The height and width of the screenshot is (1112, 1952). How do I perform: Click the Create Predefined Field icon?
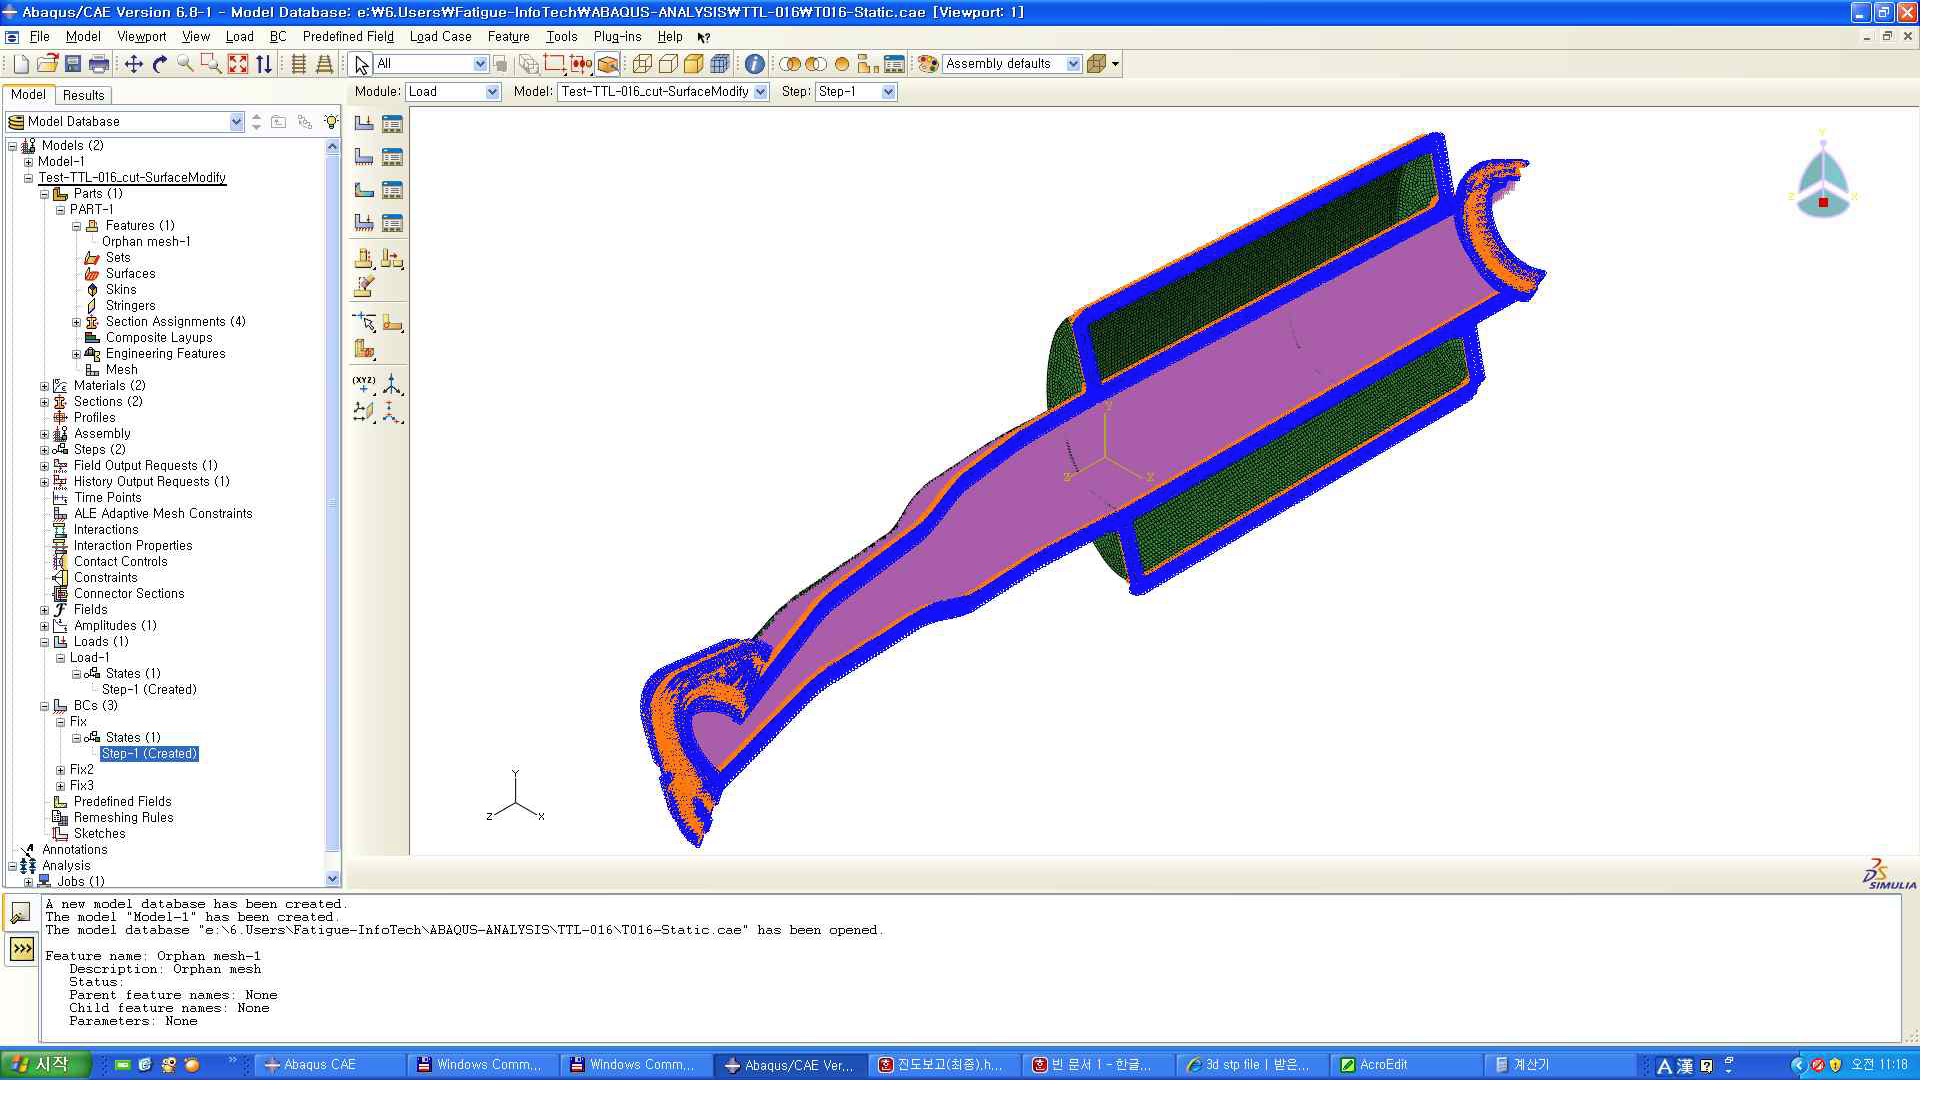[x=364, y=190]
